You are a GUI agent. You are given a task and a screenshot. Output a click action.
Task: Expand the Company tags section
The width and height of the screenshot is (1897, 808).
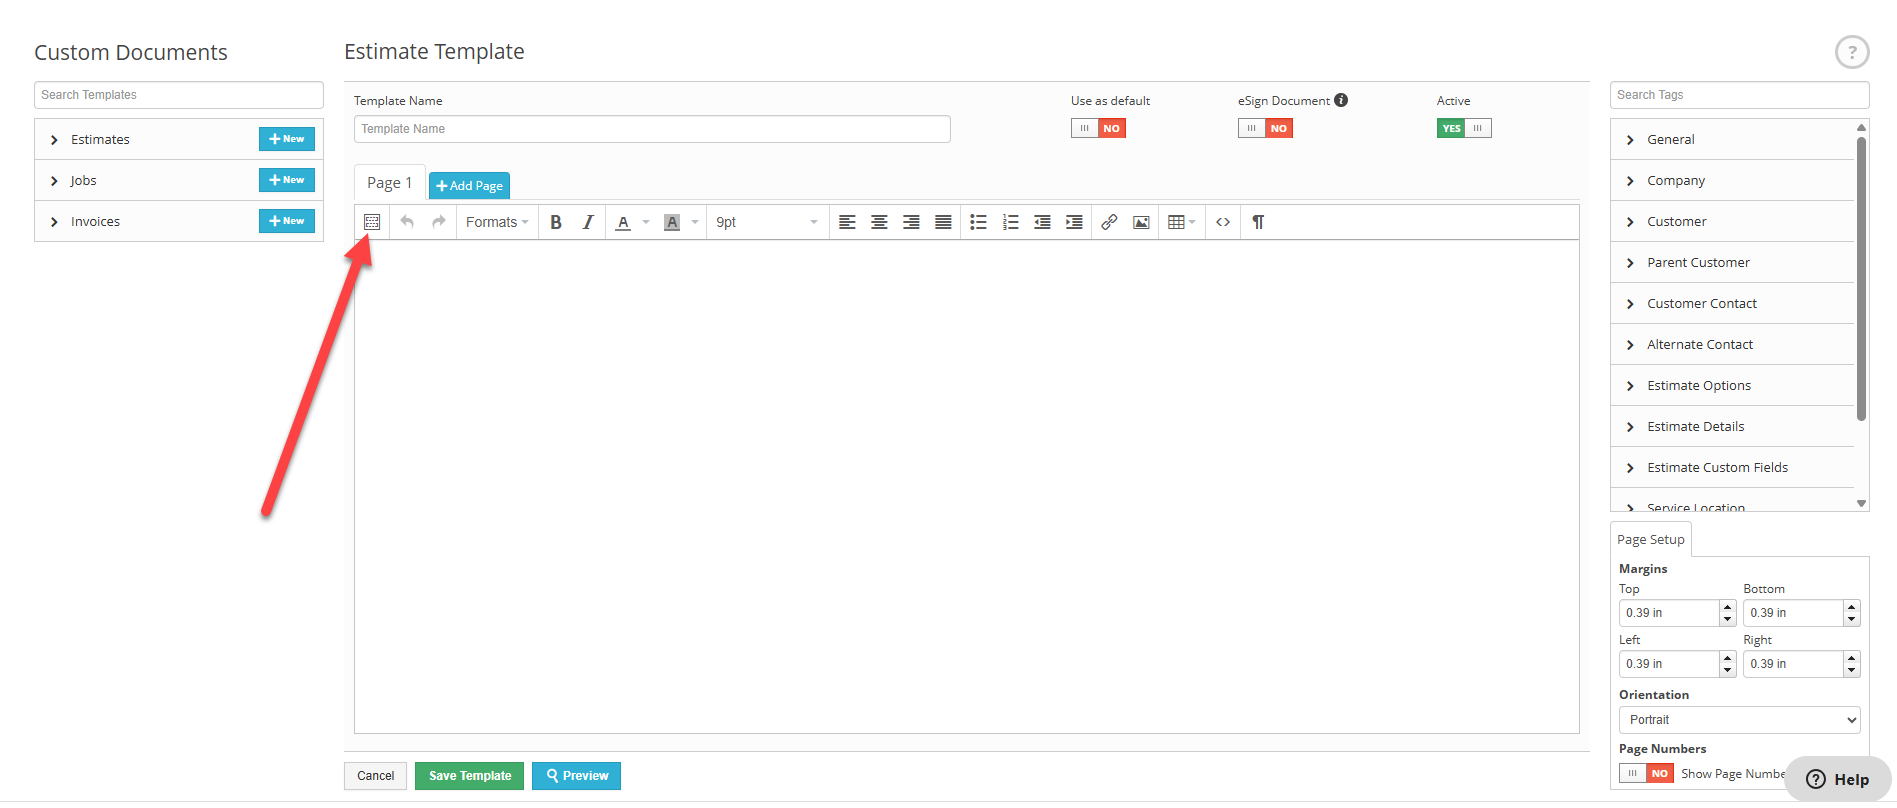[x=1732, y=180]
